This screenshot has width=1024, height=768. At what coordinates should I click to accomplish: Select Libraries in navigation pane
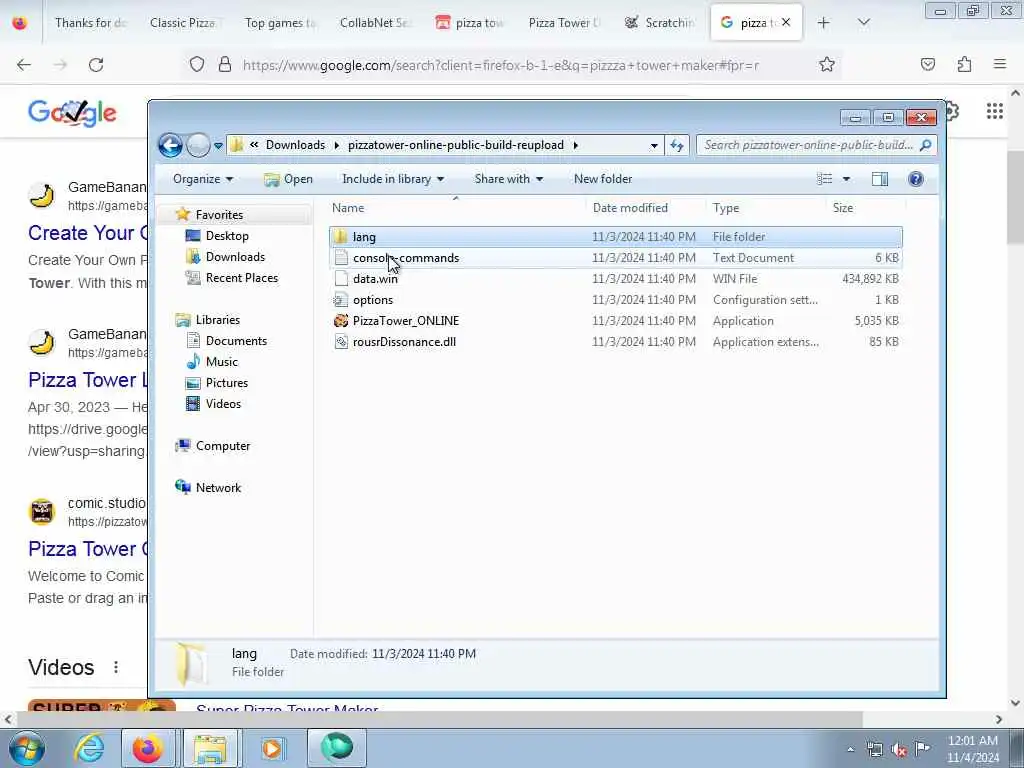pos(217,319)
